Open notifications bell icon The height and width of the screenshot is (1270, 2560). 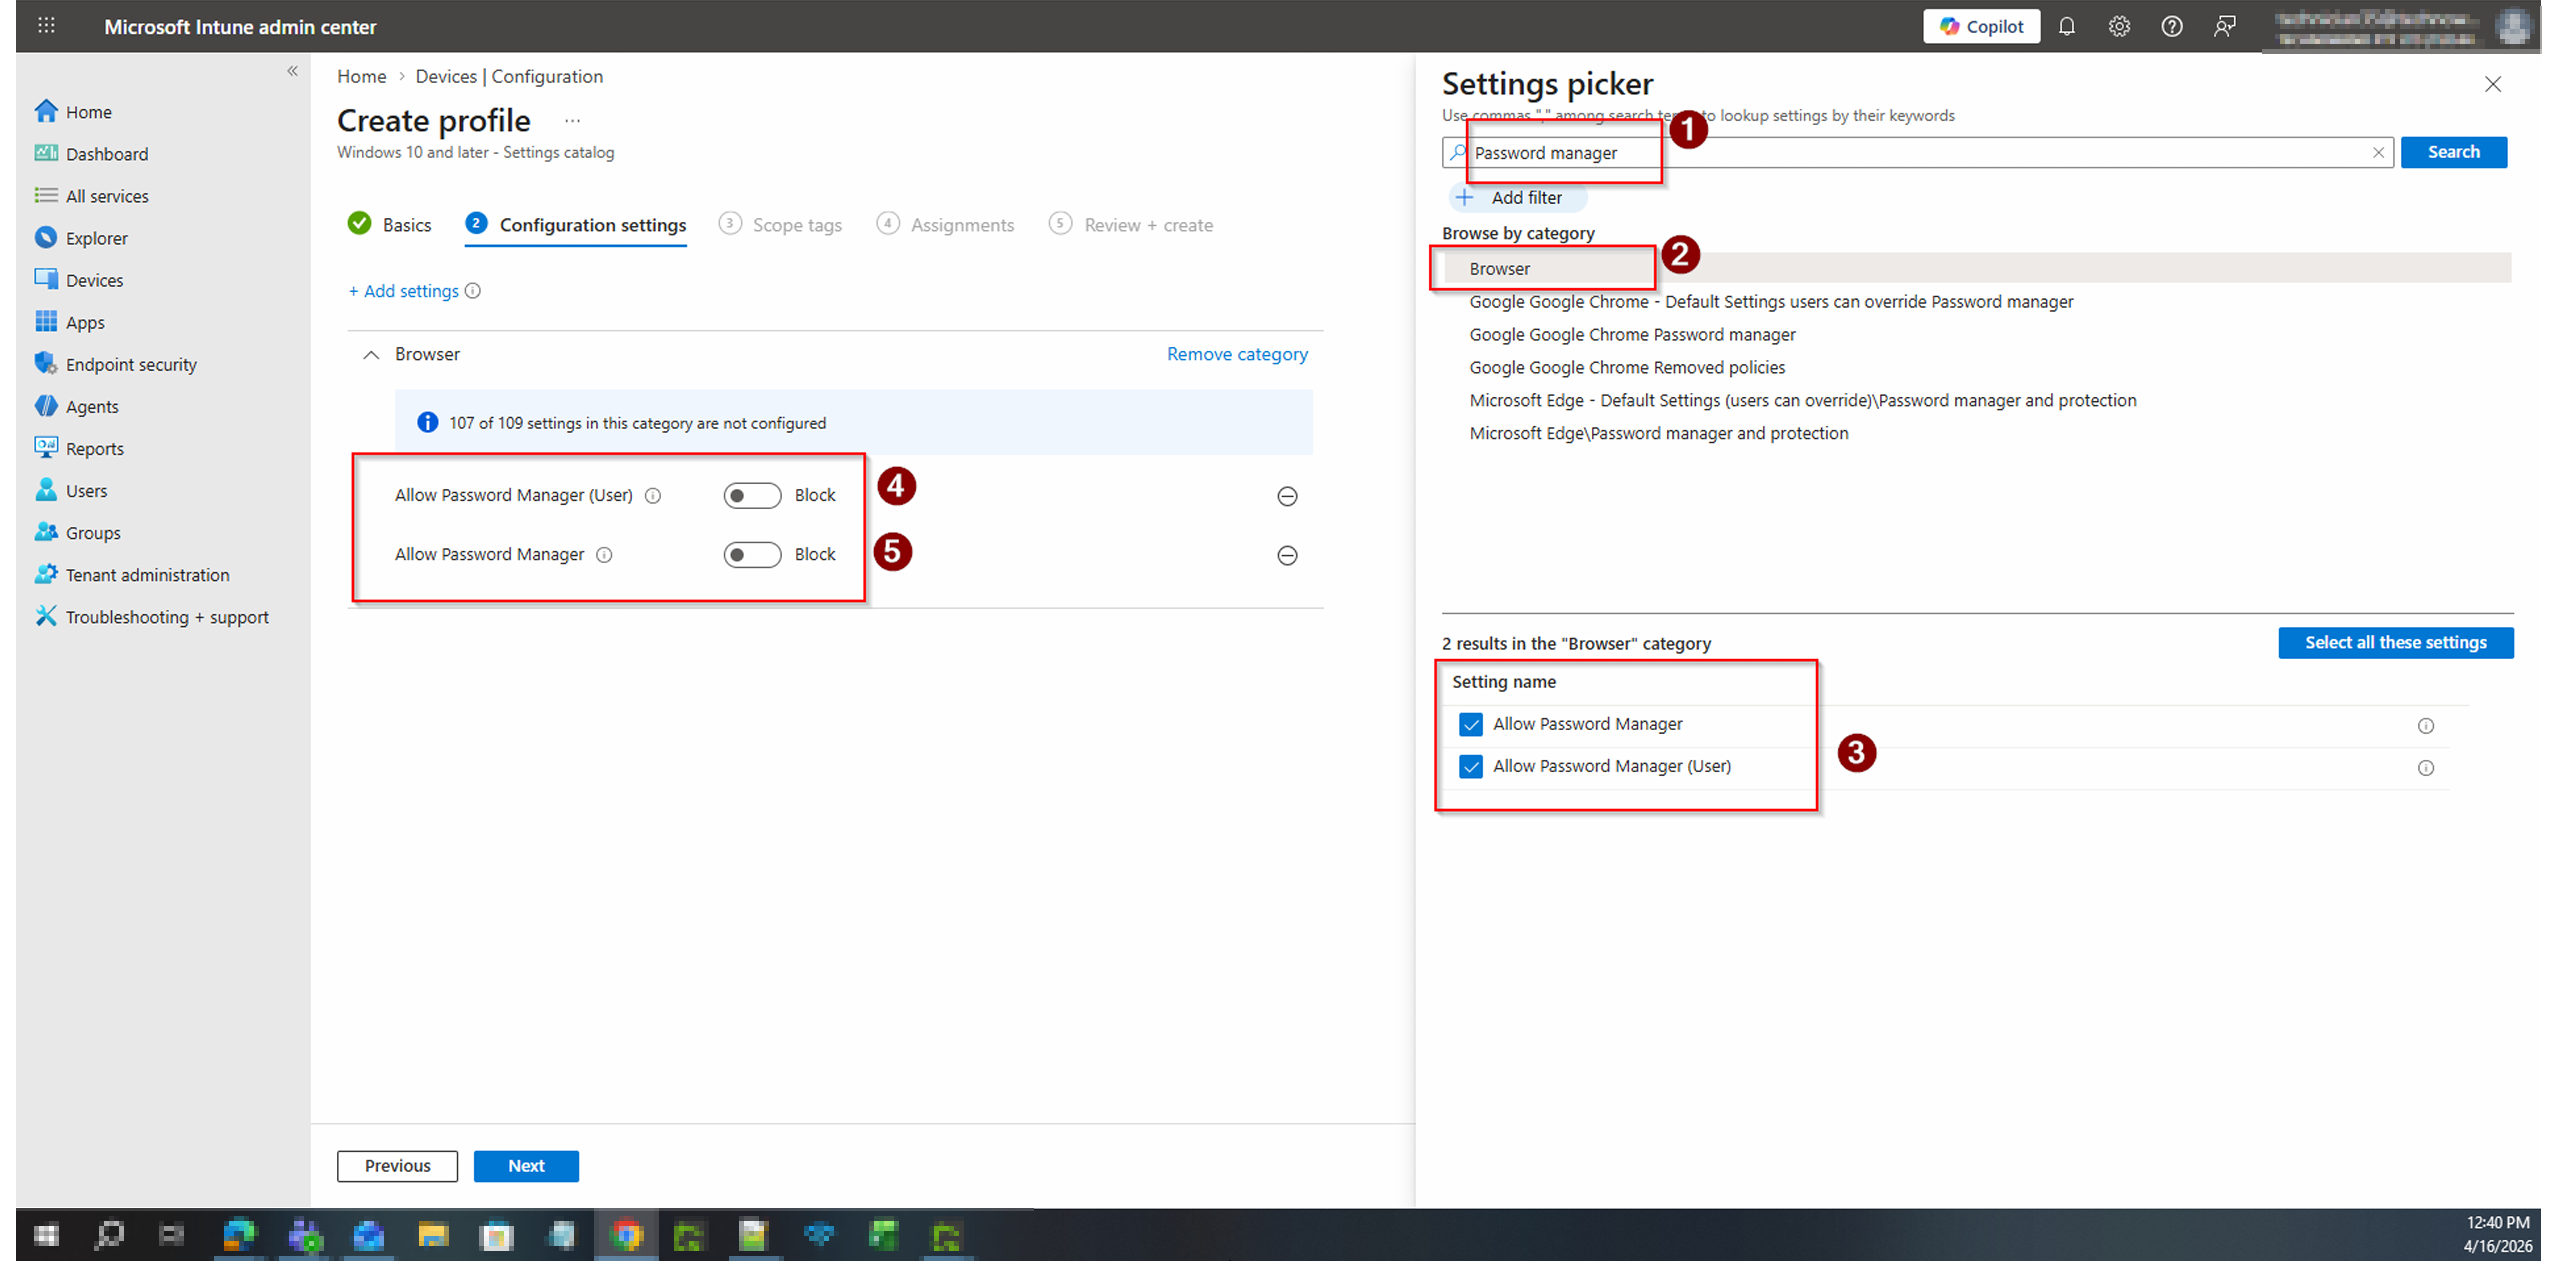click(2066, 27)
